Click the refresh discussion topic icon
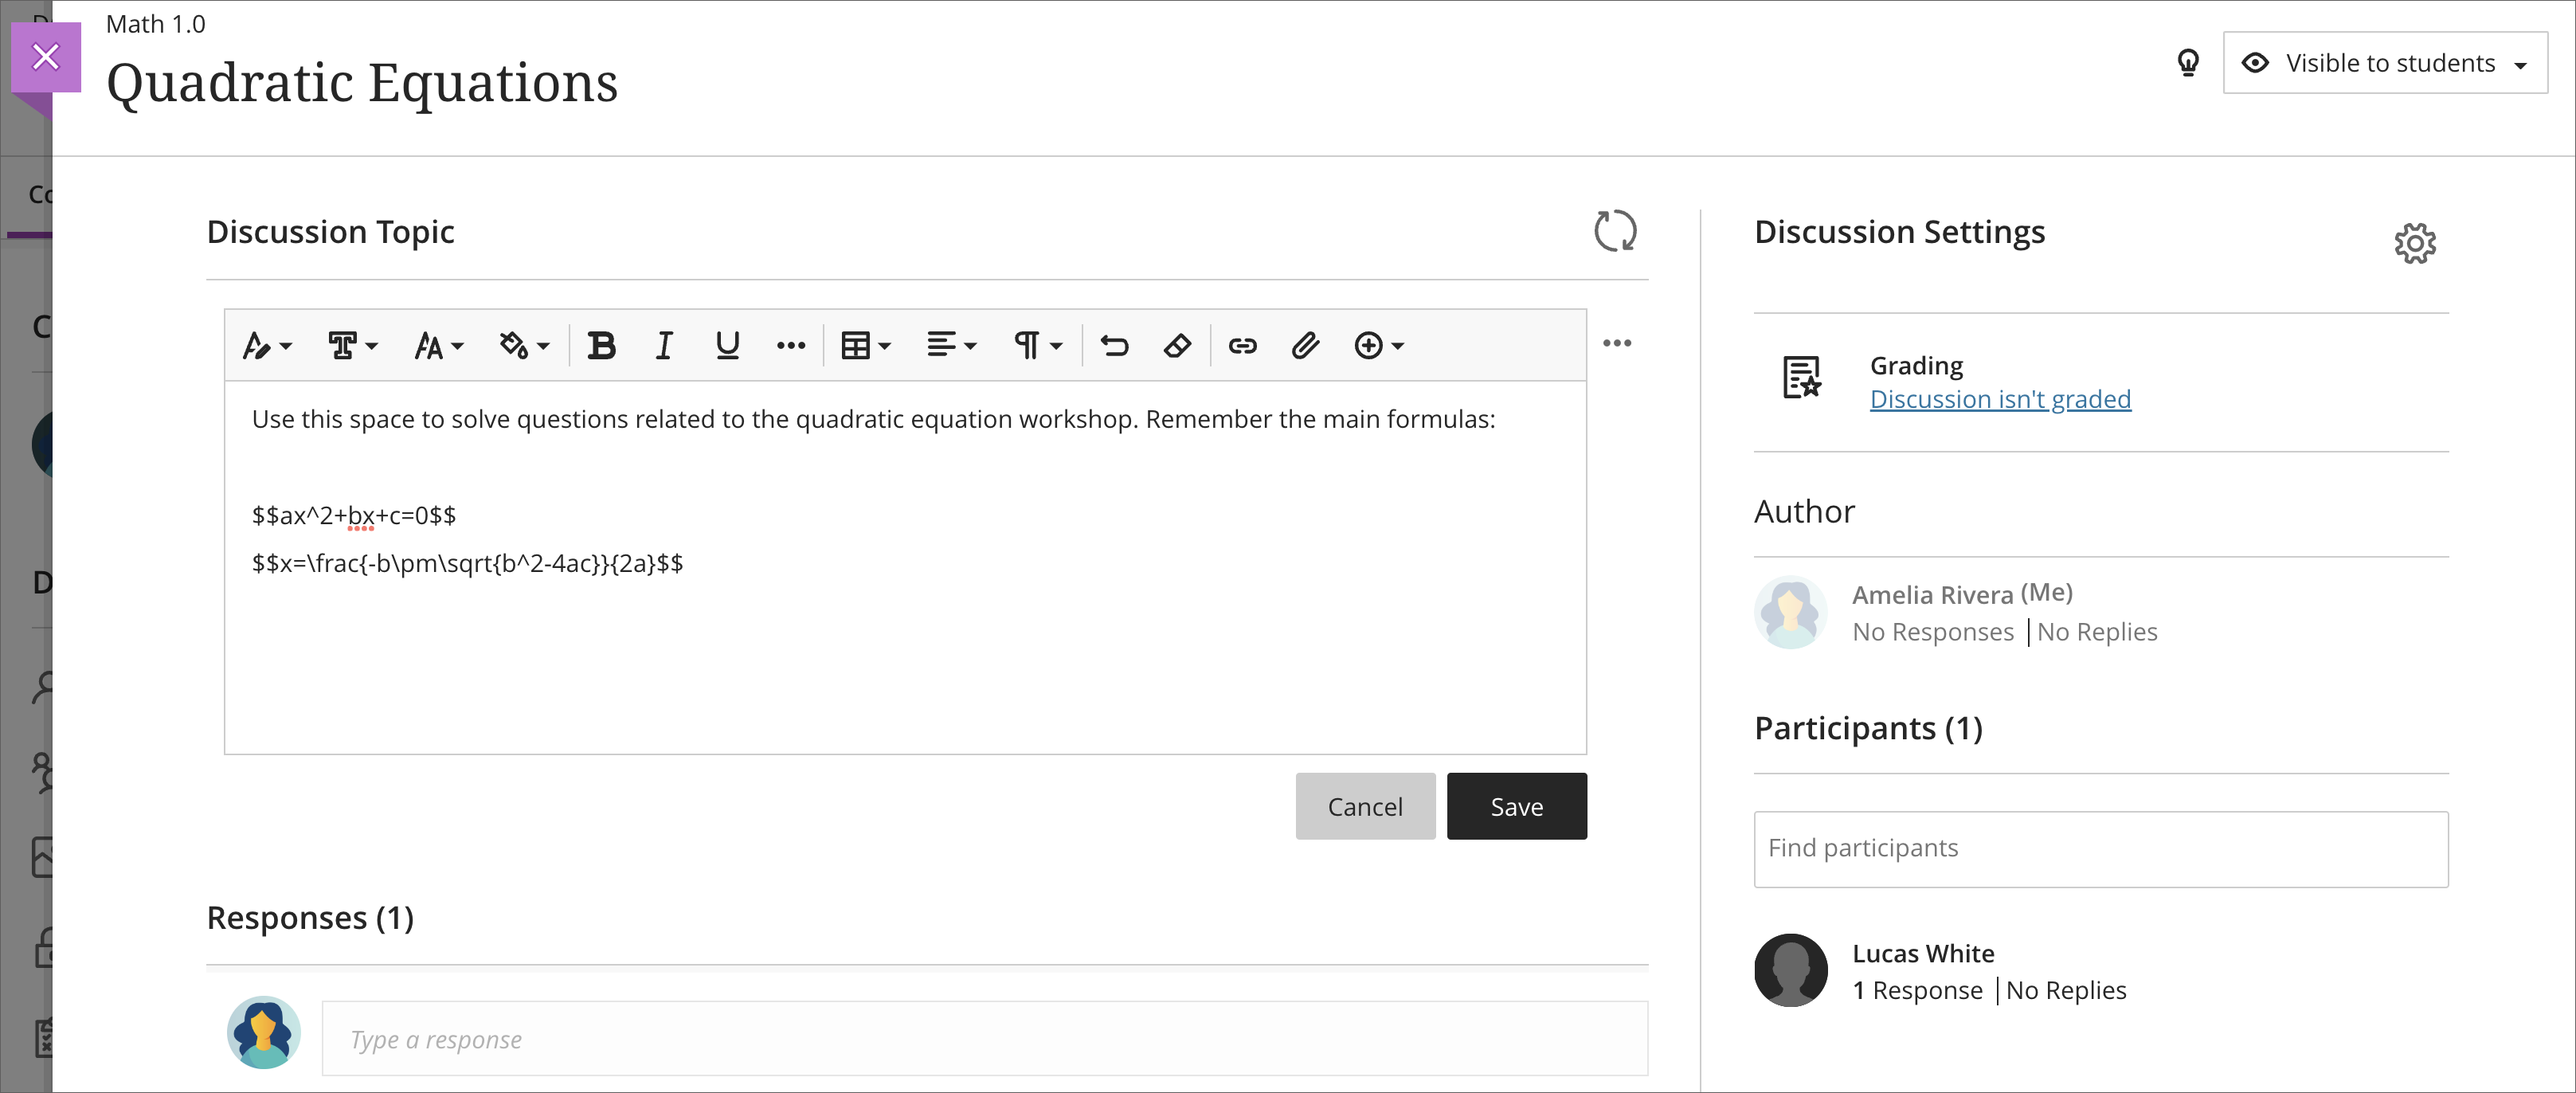The height and width of the screenshot is (1093, 2576). click(x=1614, y=231)
